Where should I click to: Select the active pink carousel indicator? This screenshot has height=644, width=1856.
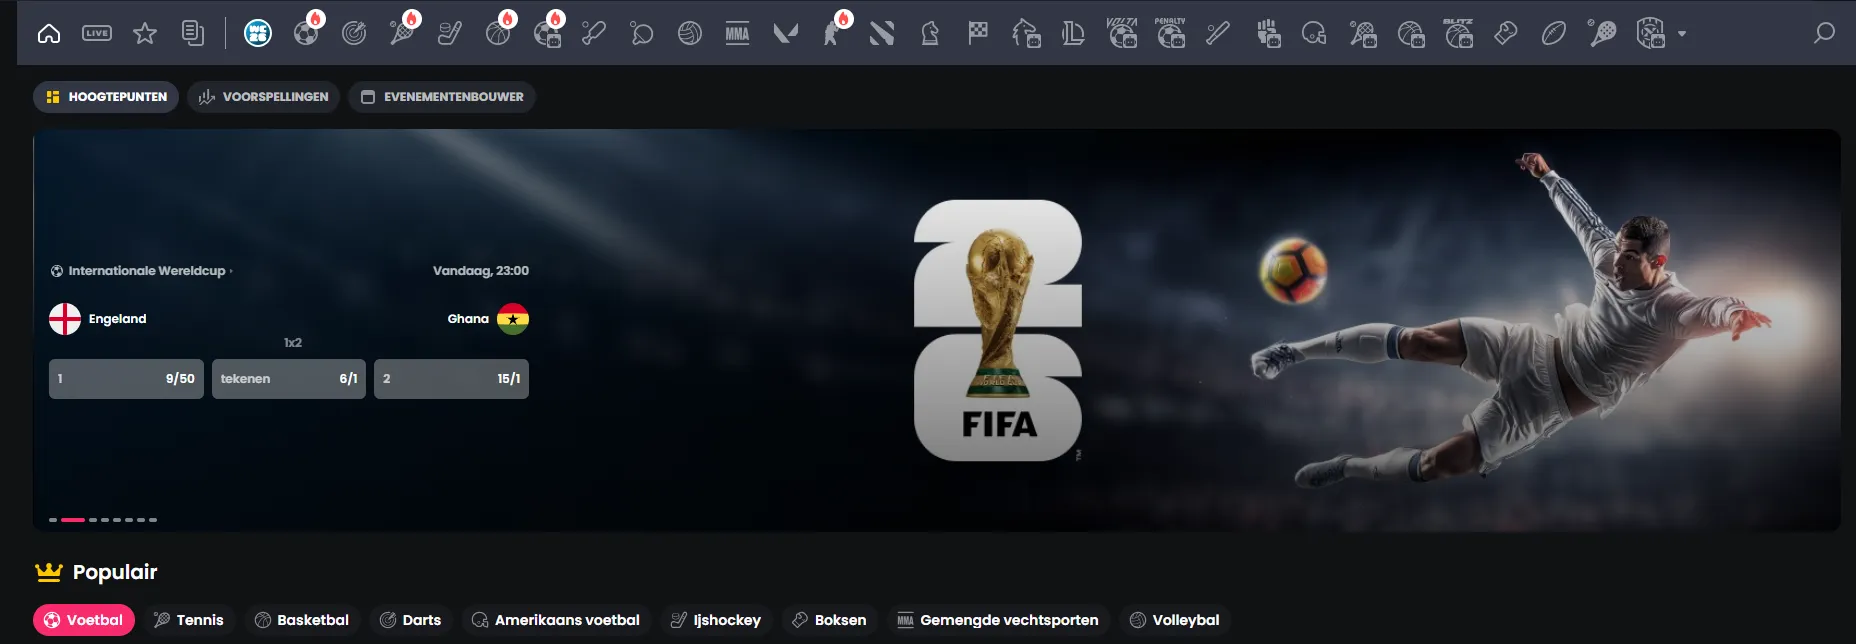[73, 520]
